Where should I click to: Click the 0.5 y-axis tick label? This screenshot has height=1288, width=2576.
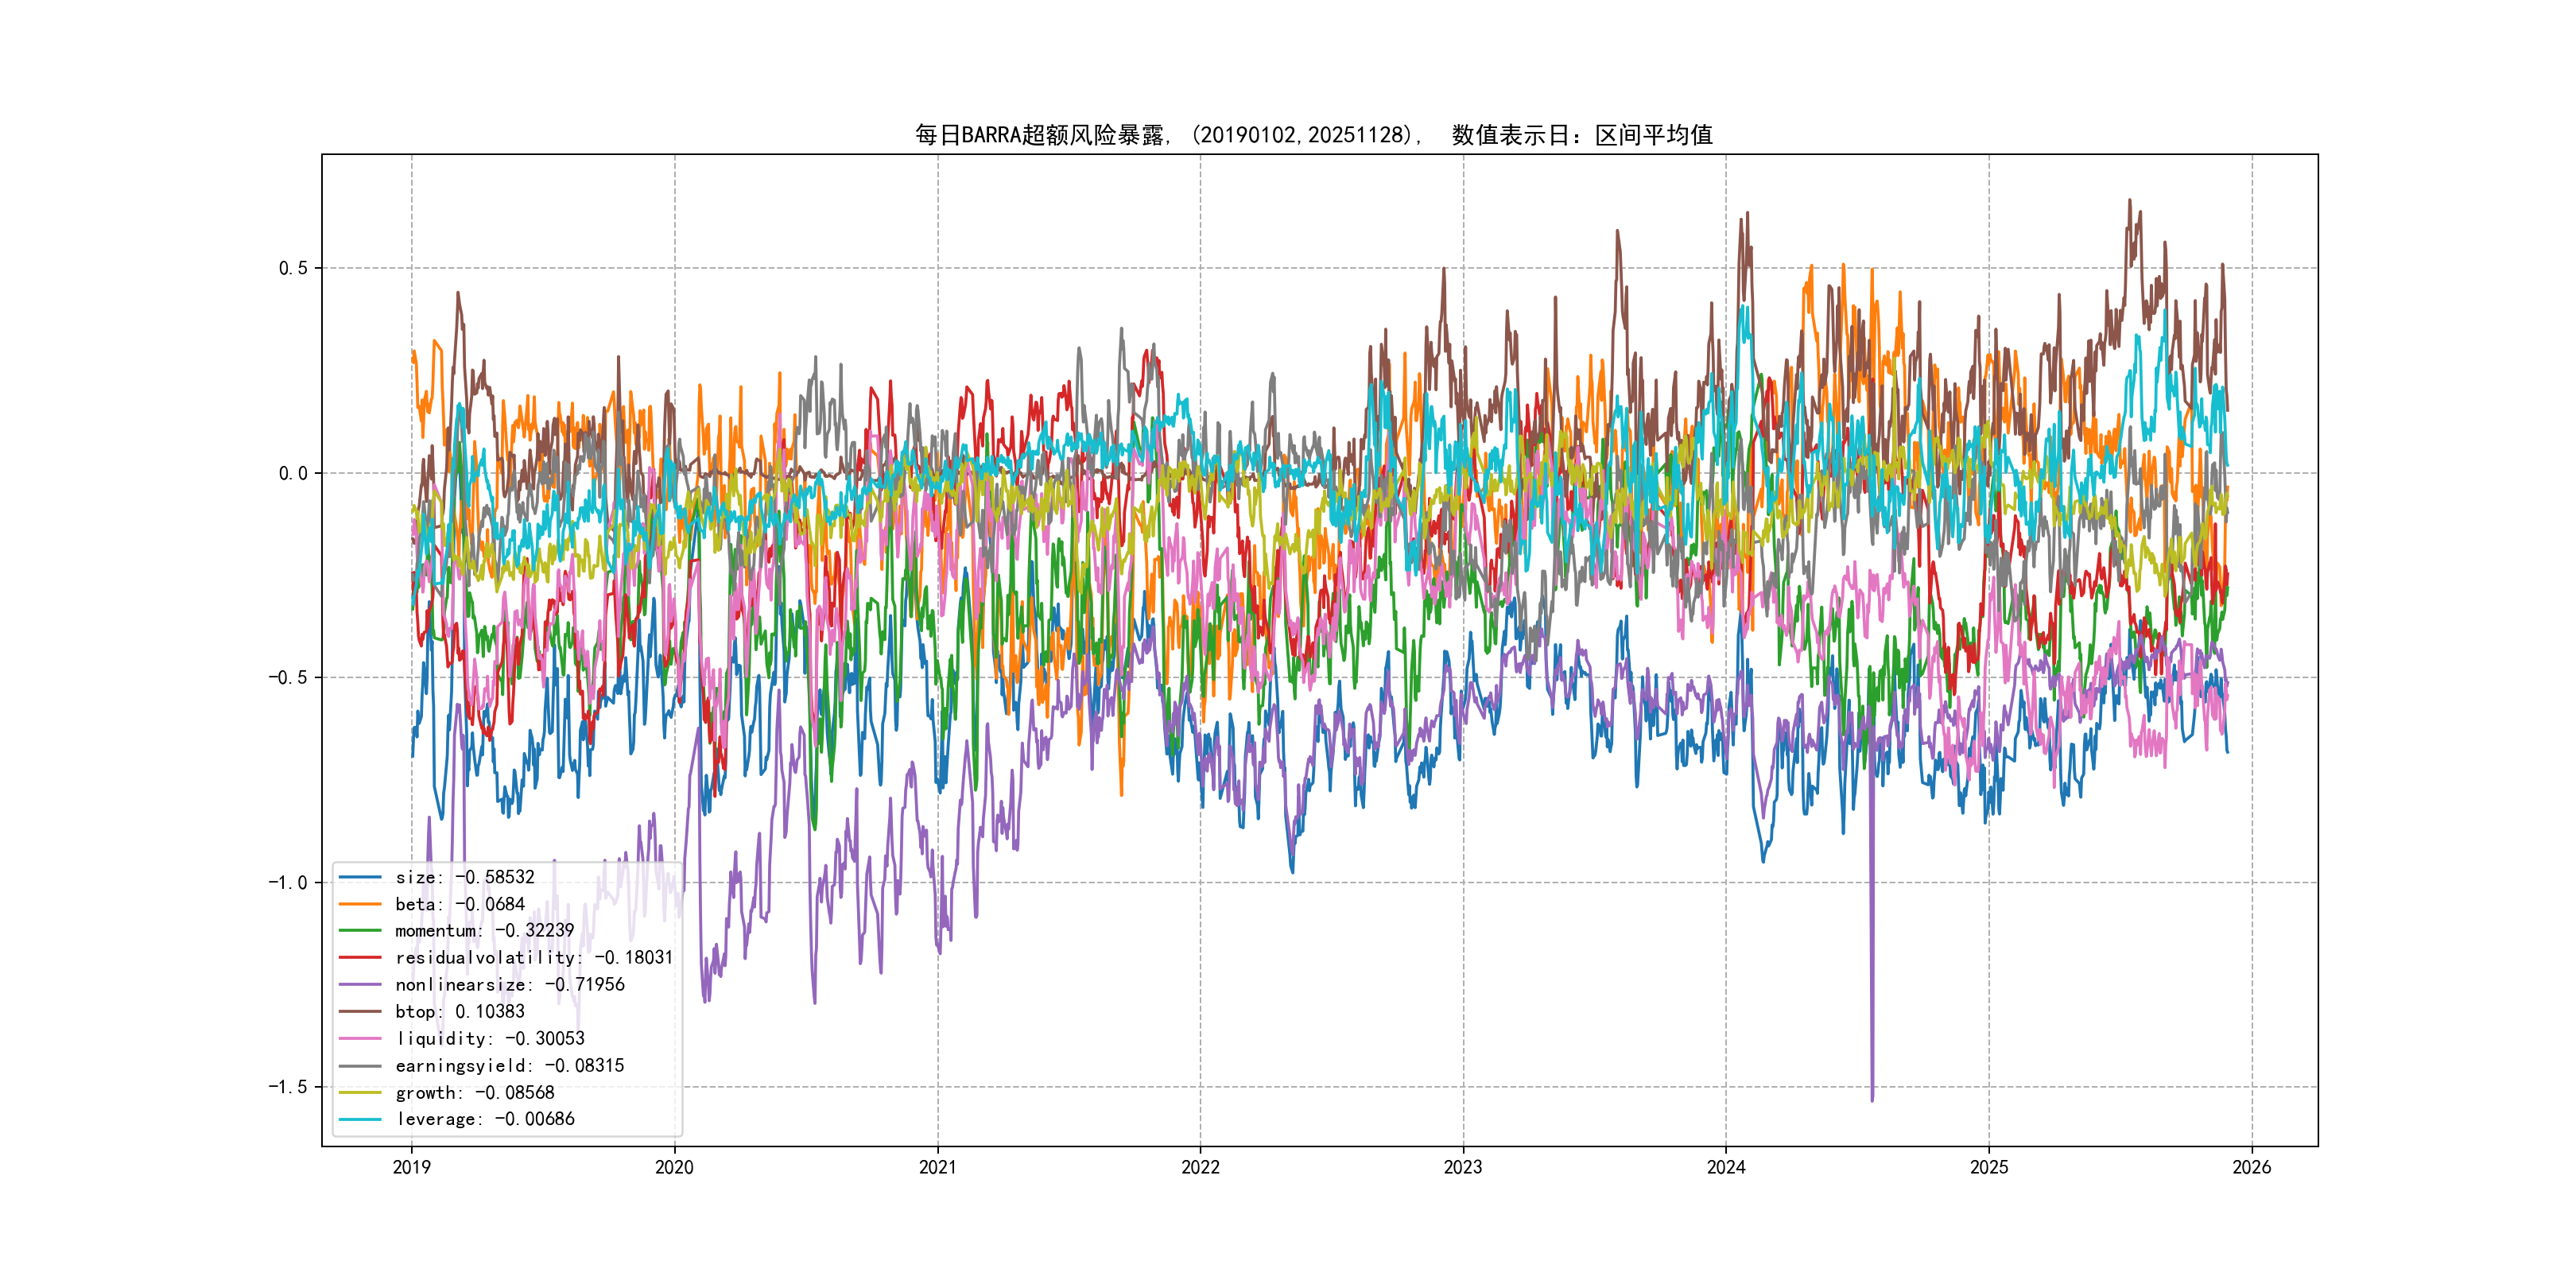(x=293, y=268)
